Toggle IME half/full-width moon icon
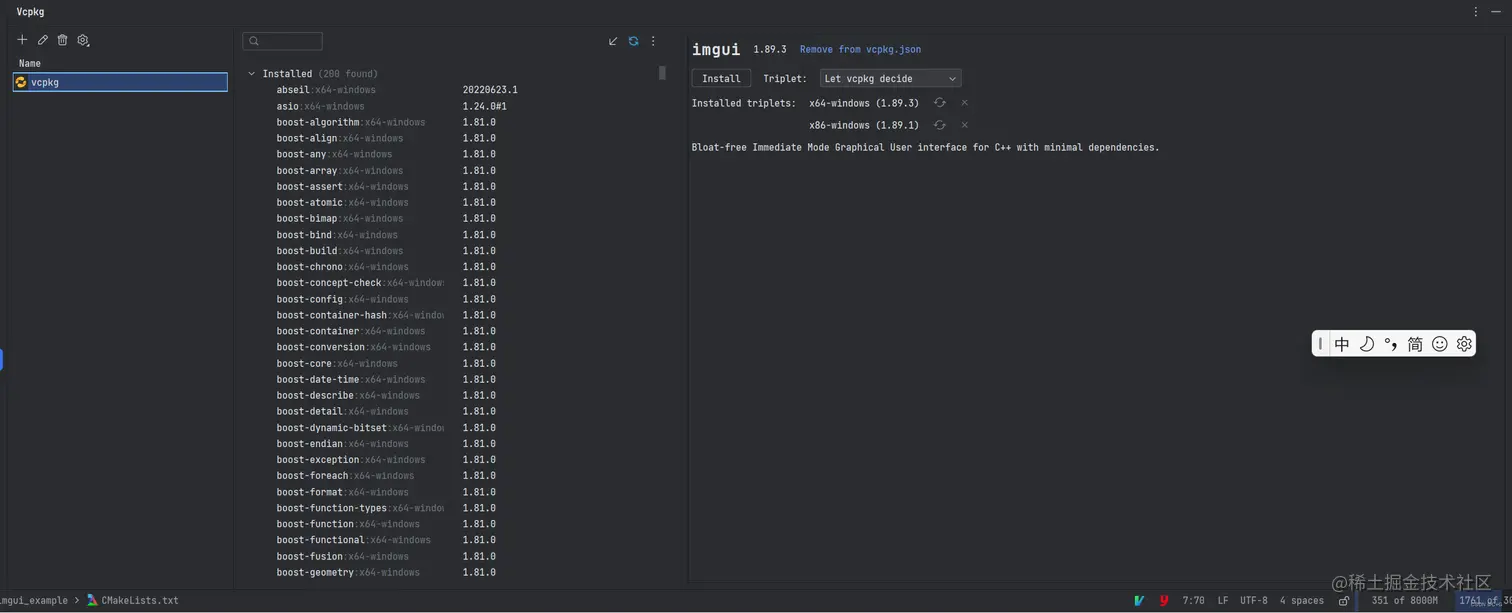The height and width of the screenshot is (613, 1512). click(x=1367, y=344)
